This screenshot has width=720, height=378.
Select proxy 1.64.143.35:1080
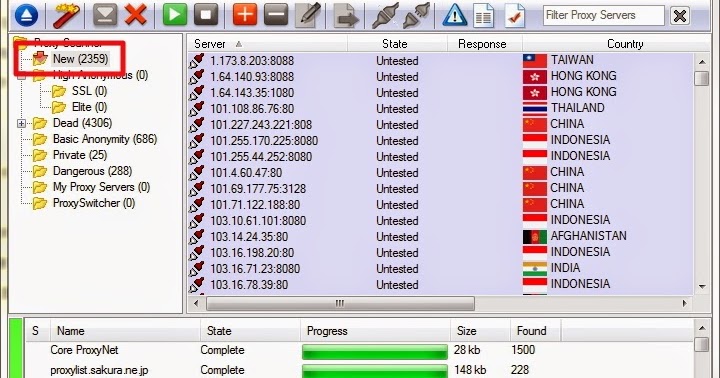(252, 93)
